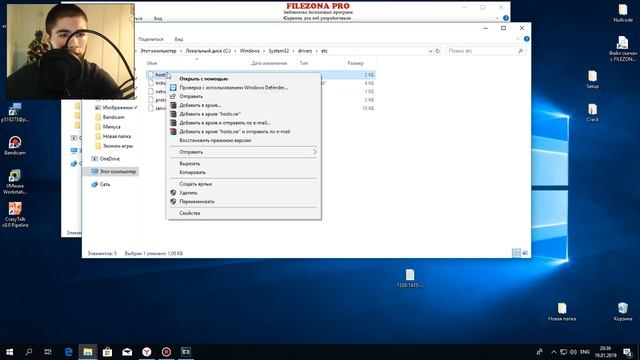
Task: Show hidden tray icons chevron
Action: [x=553, y=351]
